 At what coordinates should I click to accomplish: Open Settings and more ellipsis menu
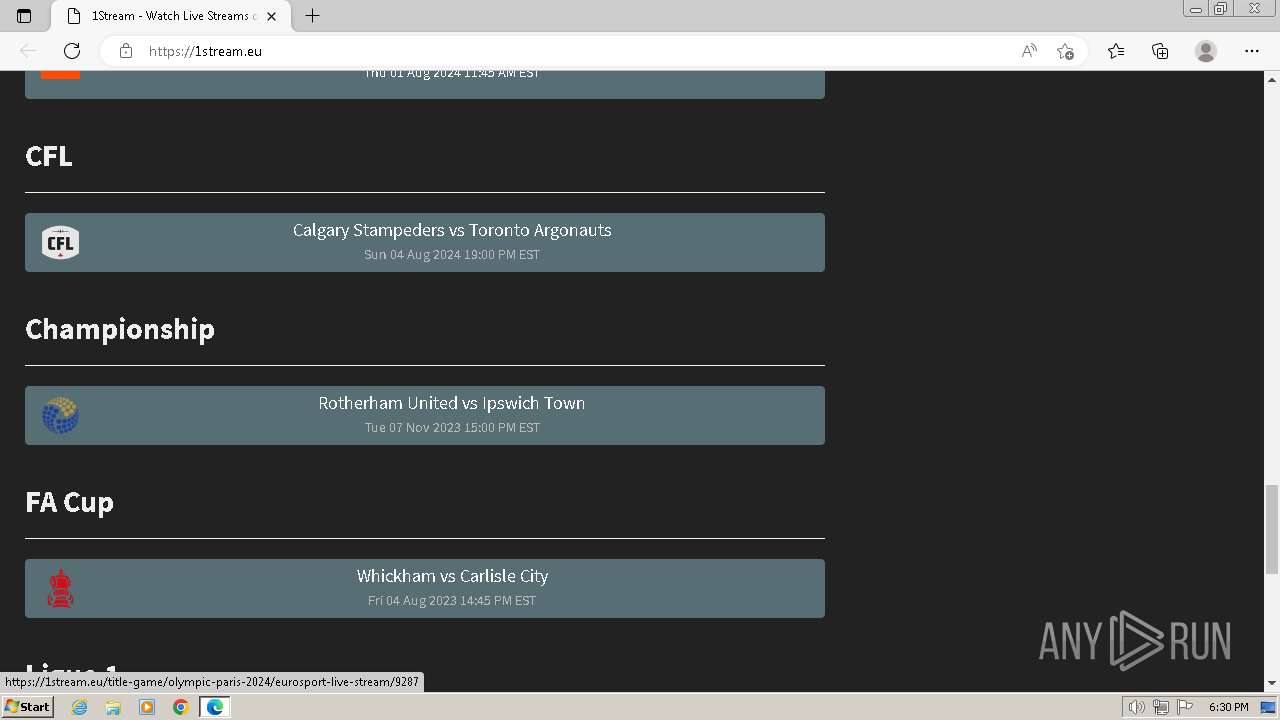click(x=1252, y=51)
